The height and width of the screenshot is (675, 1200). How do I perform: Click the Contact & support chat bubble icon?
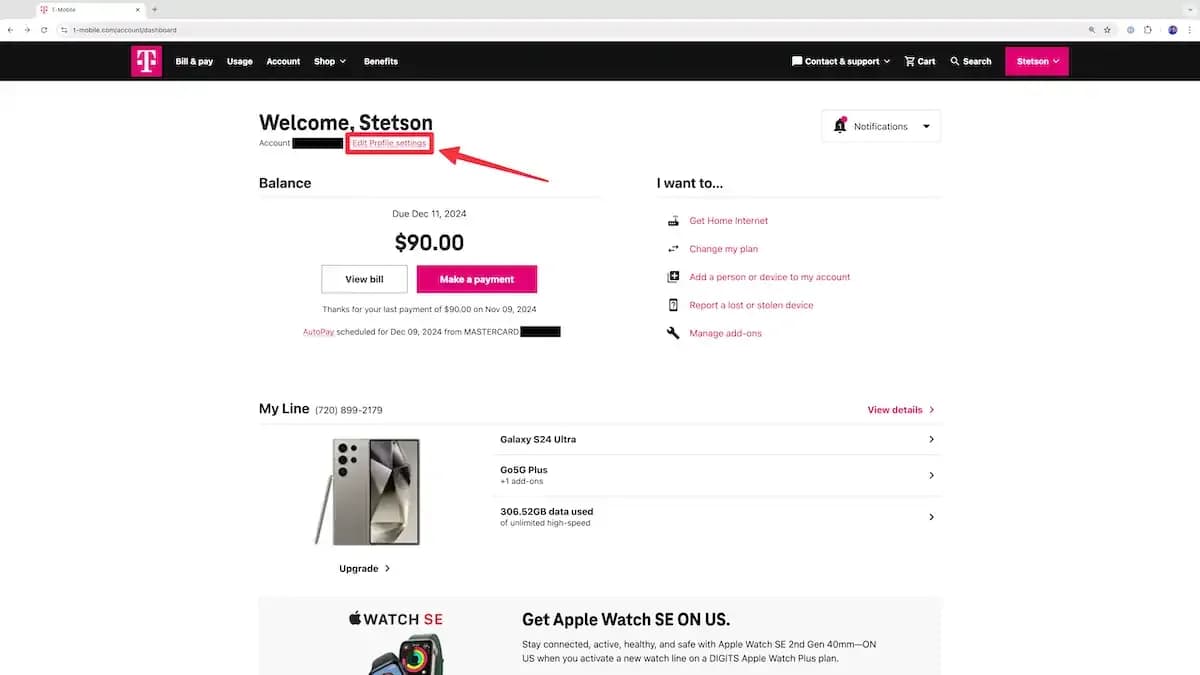[795, 61]
